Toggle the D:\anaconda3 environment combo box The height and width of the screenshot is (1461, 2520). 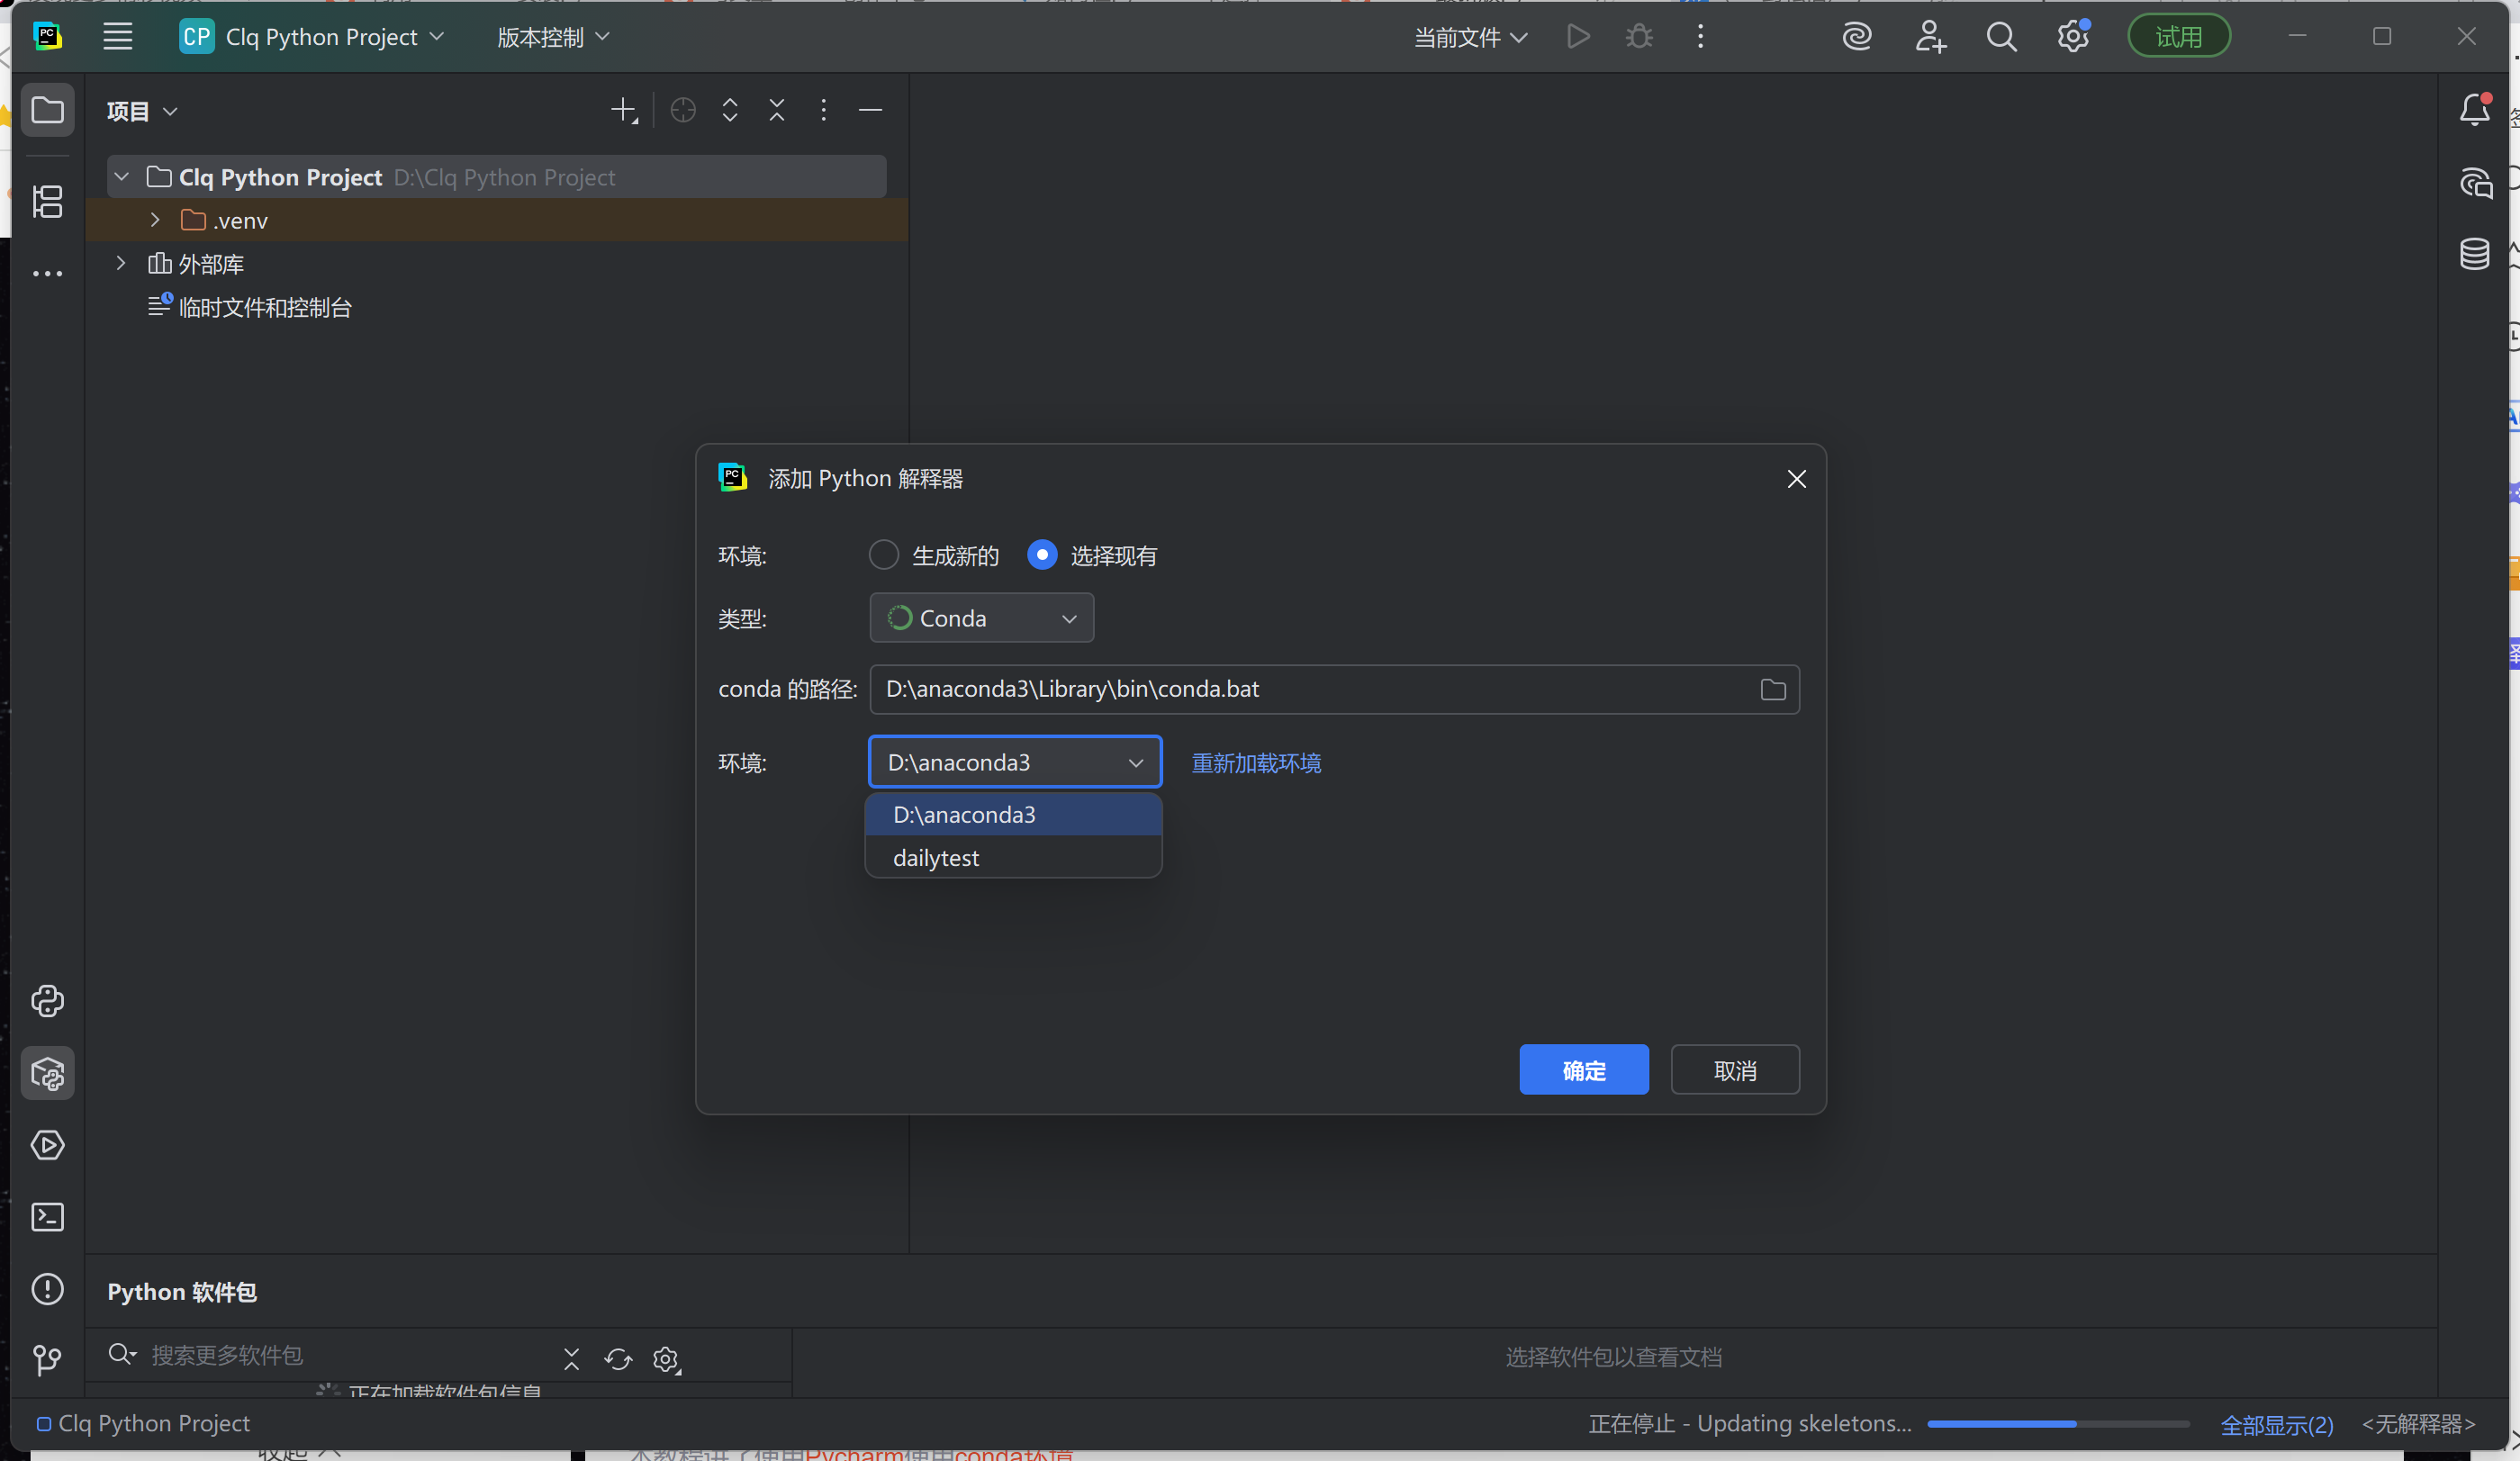(x=1014, y=762)
